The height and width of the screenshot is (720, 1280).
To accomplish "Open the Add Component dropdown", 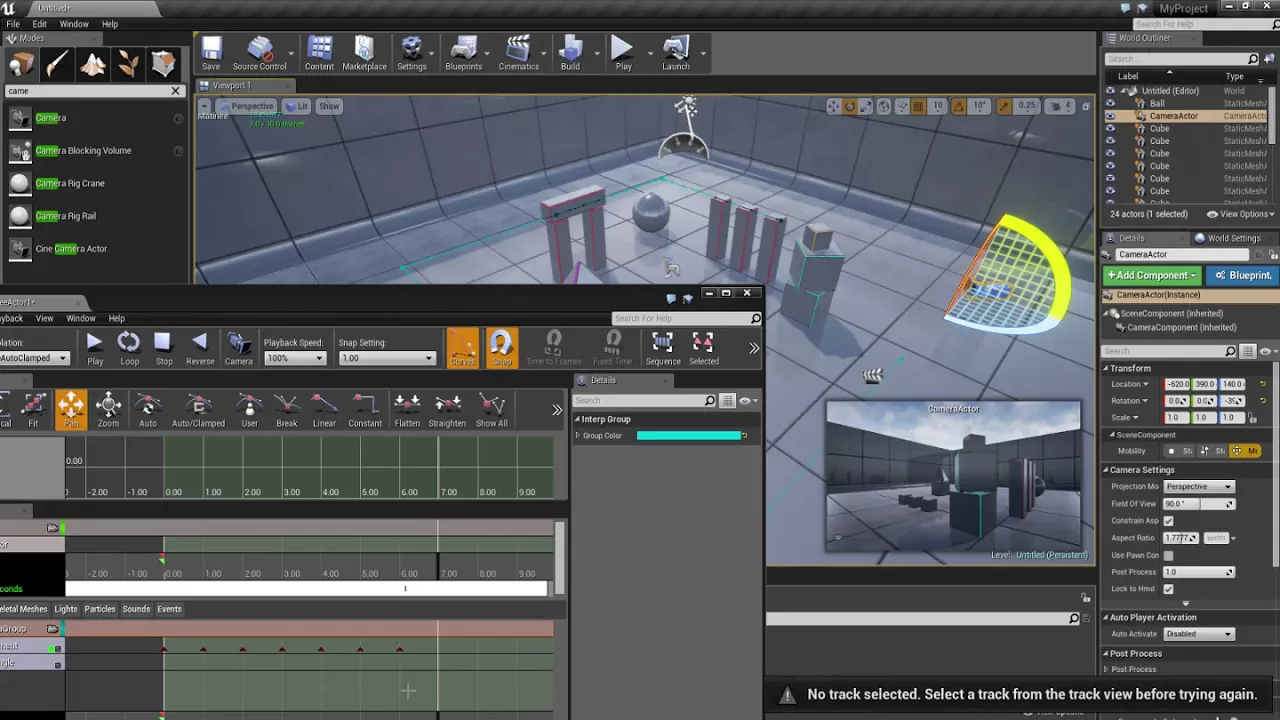I will click(1152, 275).
